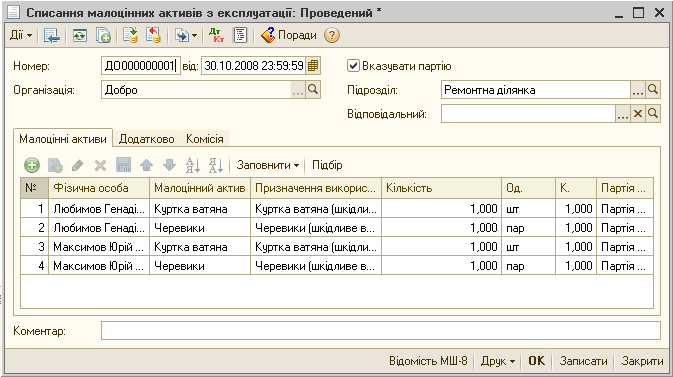Click the Дт/Кт postings result icon

(216, 35)
